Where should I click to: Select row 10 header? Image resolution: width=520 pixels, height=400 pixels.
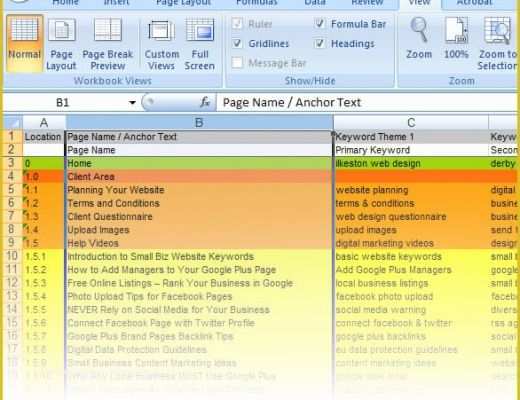click(x=13, y=256)
